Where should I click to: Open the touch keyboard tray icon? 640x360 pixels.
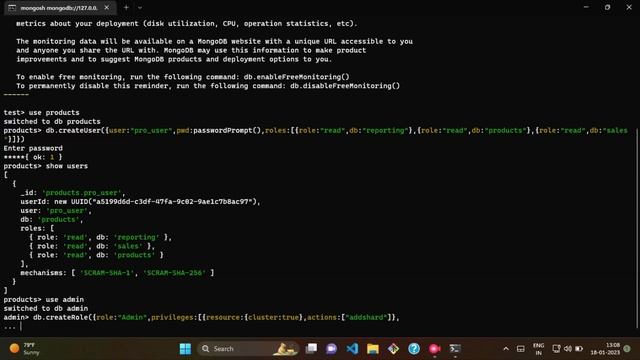coord(520,349)
